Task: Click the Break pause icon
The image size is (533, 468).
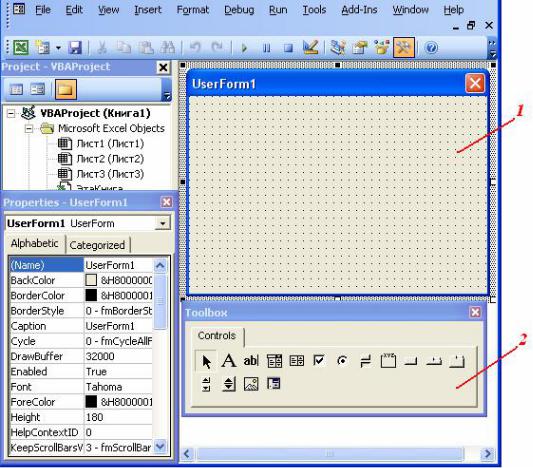Action: [x=266, y=48]
